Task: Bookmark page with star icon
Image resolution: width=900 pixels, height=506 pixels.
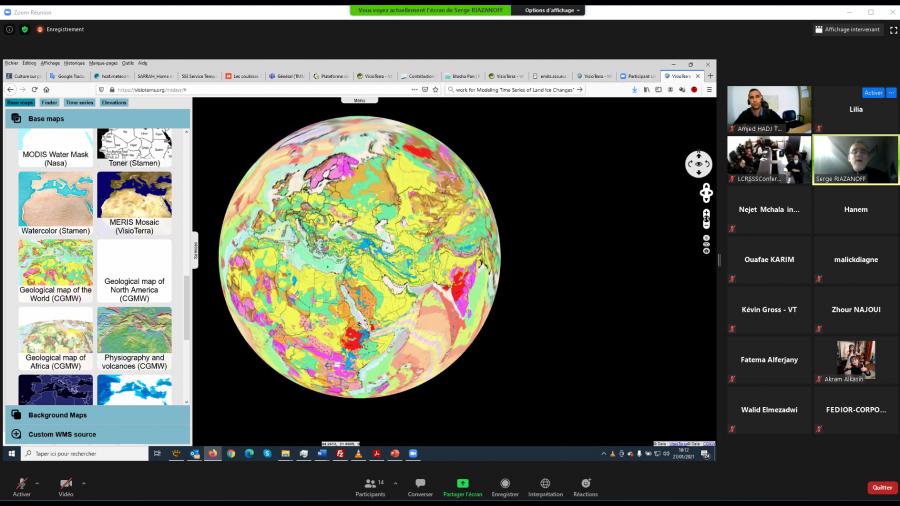Action: click(x=436, y=89)
